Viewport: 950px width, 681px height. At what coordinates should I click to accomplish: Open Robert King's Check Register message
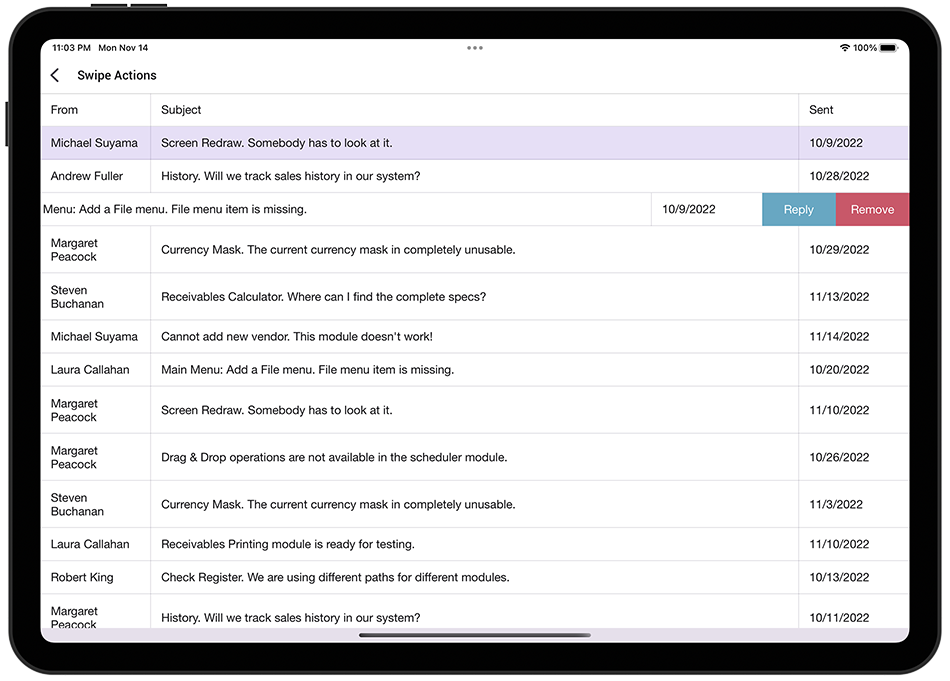pos(400,577)
